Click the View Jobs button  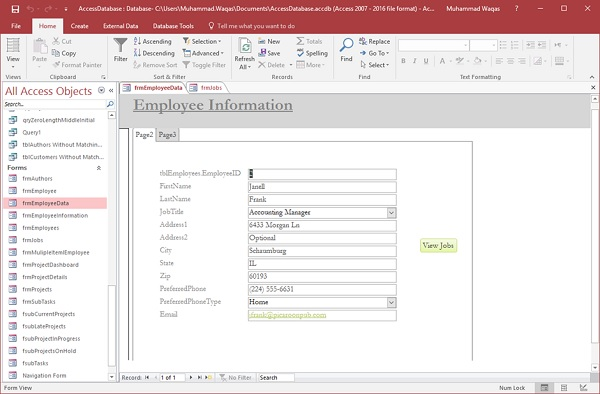438,246
